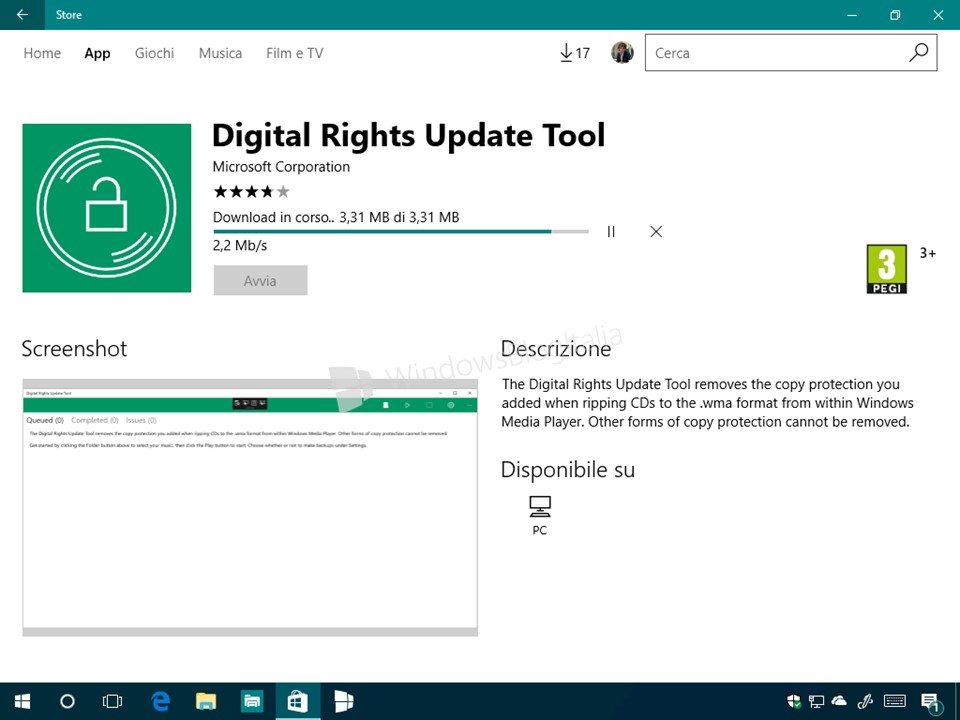This screenshot has width=960, height=720.
Task: Cancel the download with the X icon
Action: pyautogui.click(x=656, y=231)
